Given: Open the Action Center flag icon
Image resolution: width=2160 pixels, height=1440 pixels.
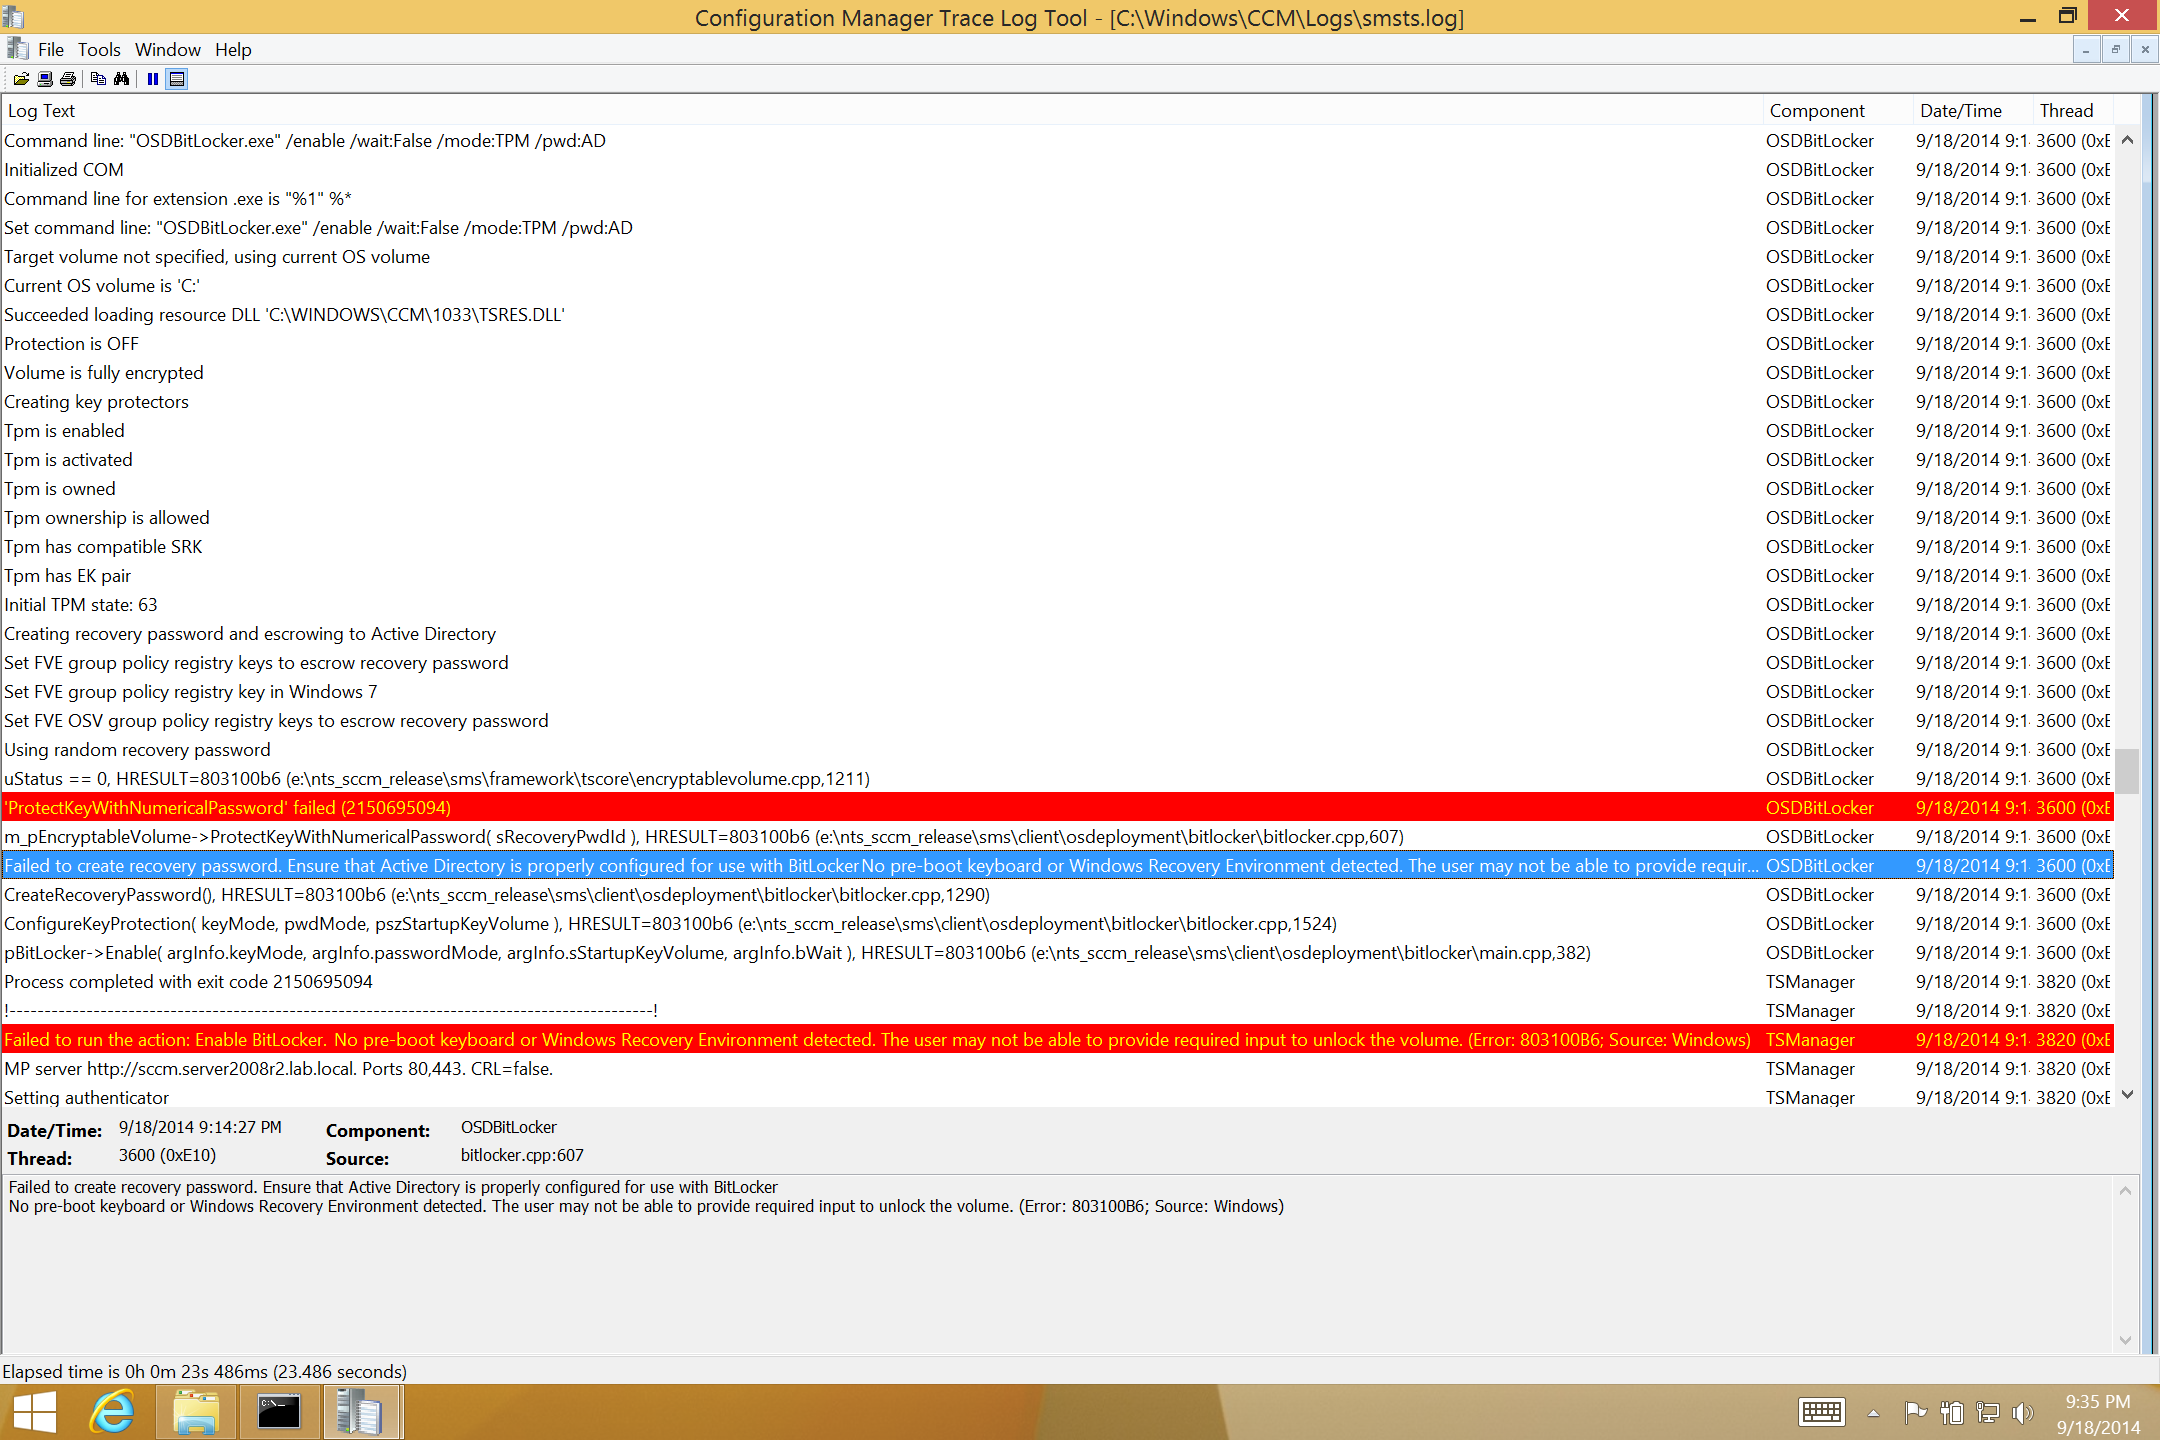Looking at the screenshot, I should [x=1915, y=1412].
